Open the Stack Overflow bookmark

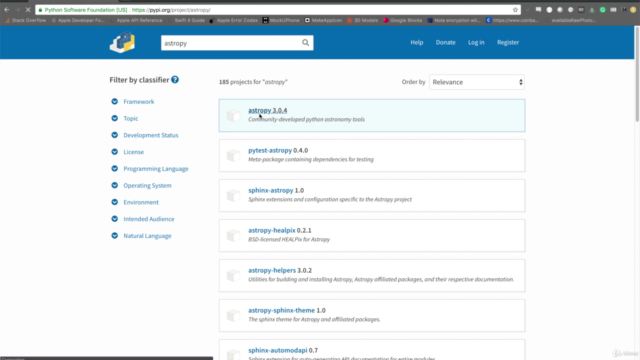[x=25, y=20]
